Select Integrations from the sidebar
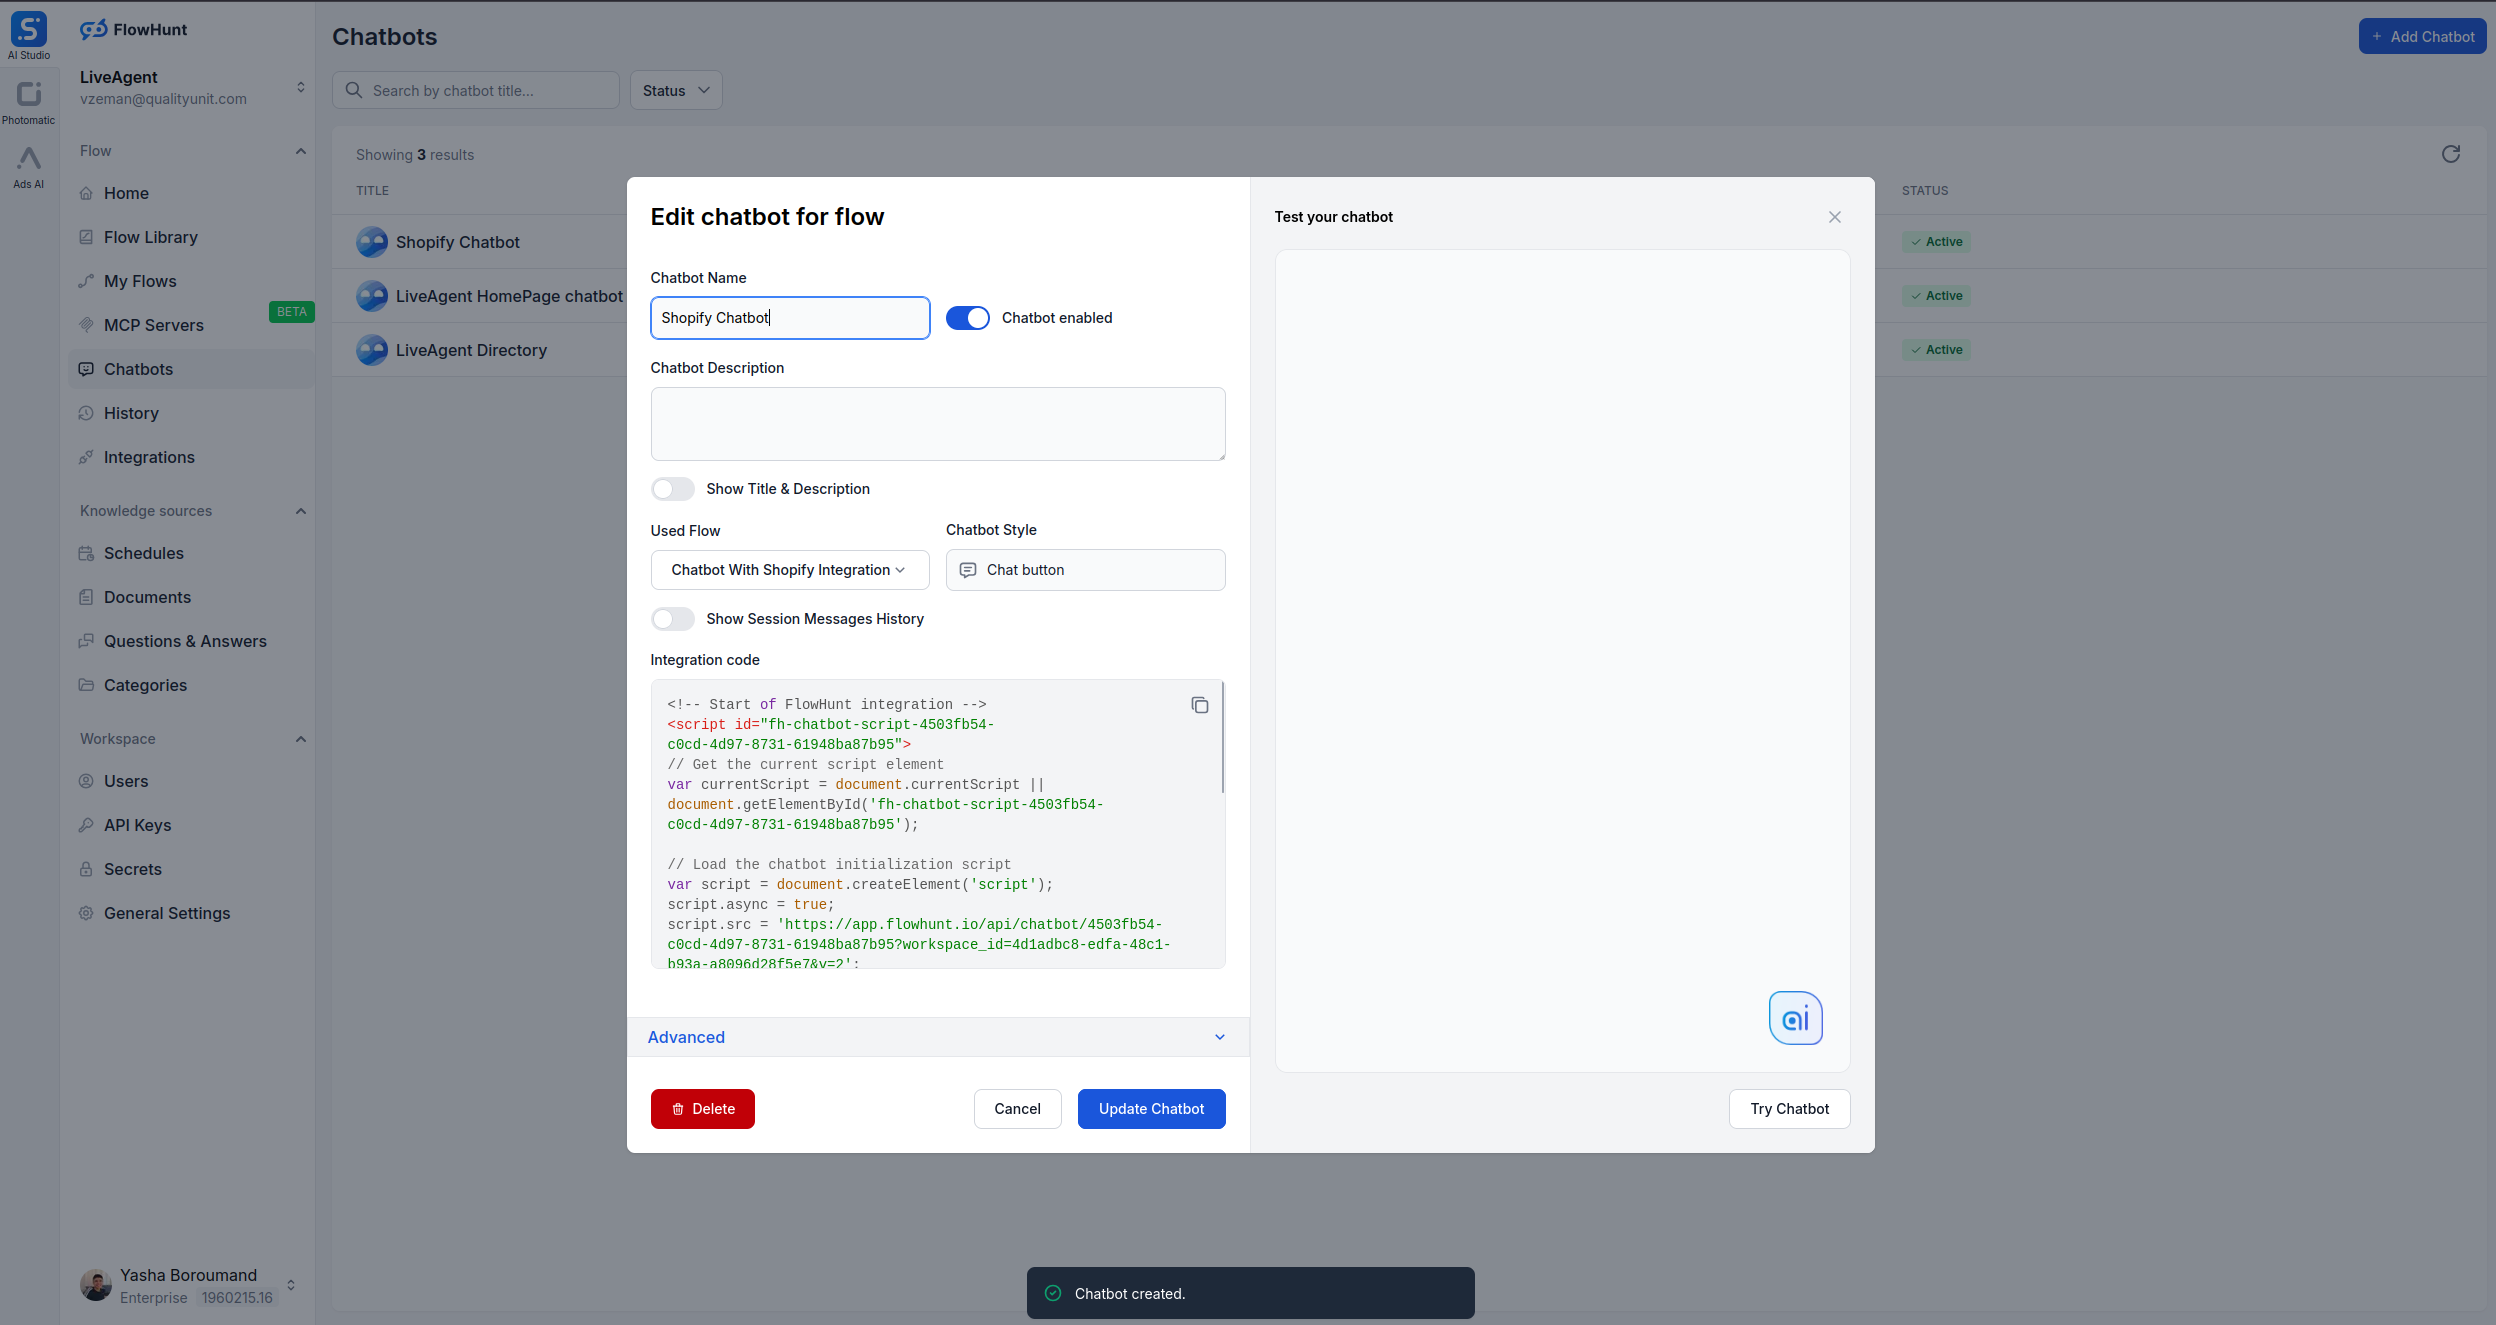The height and width of the screenshot is (1325, 2496). (148, 457)
